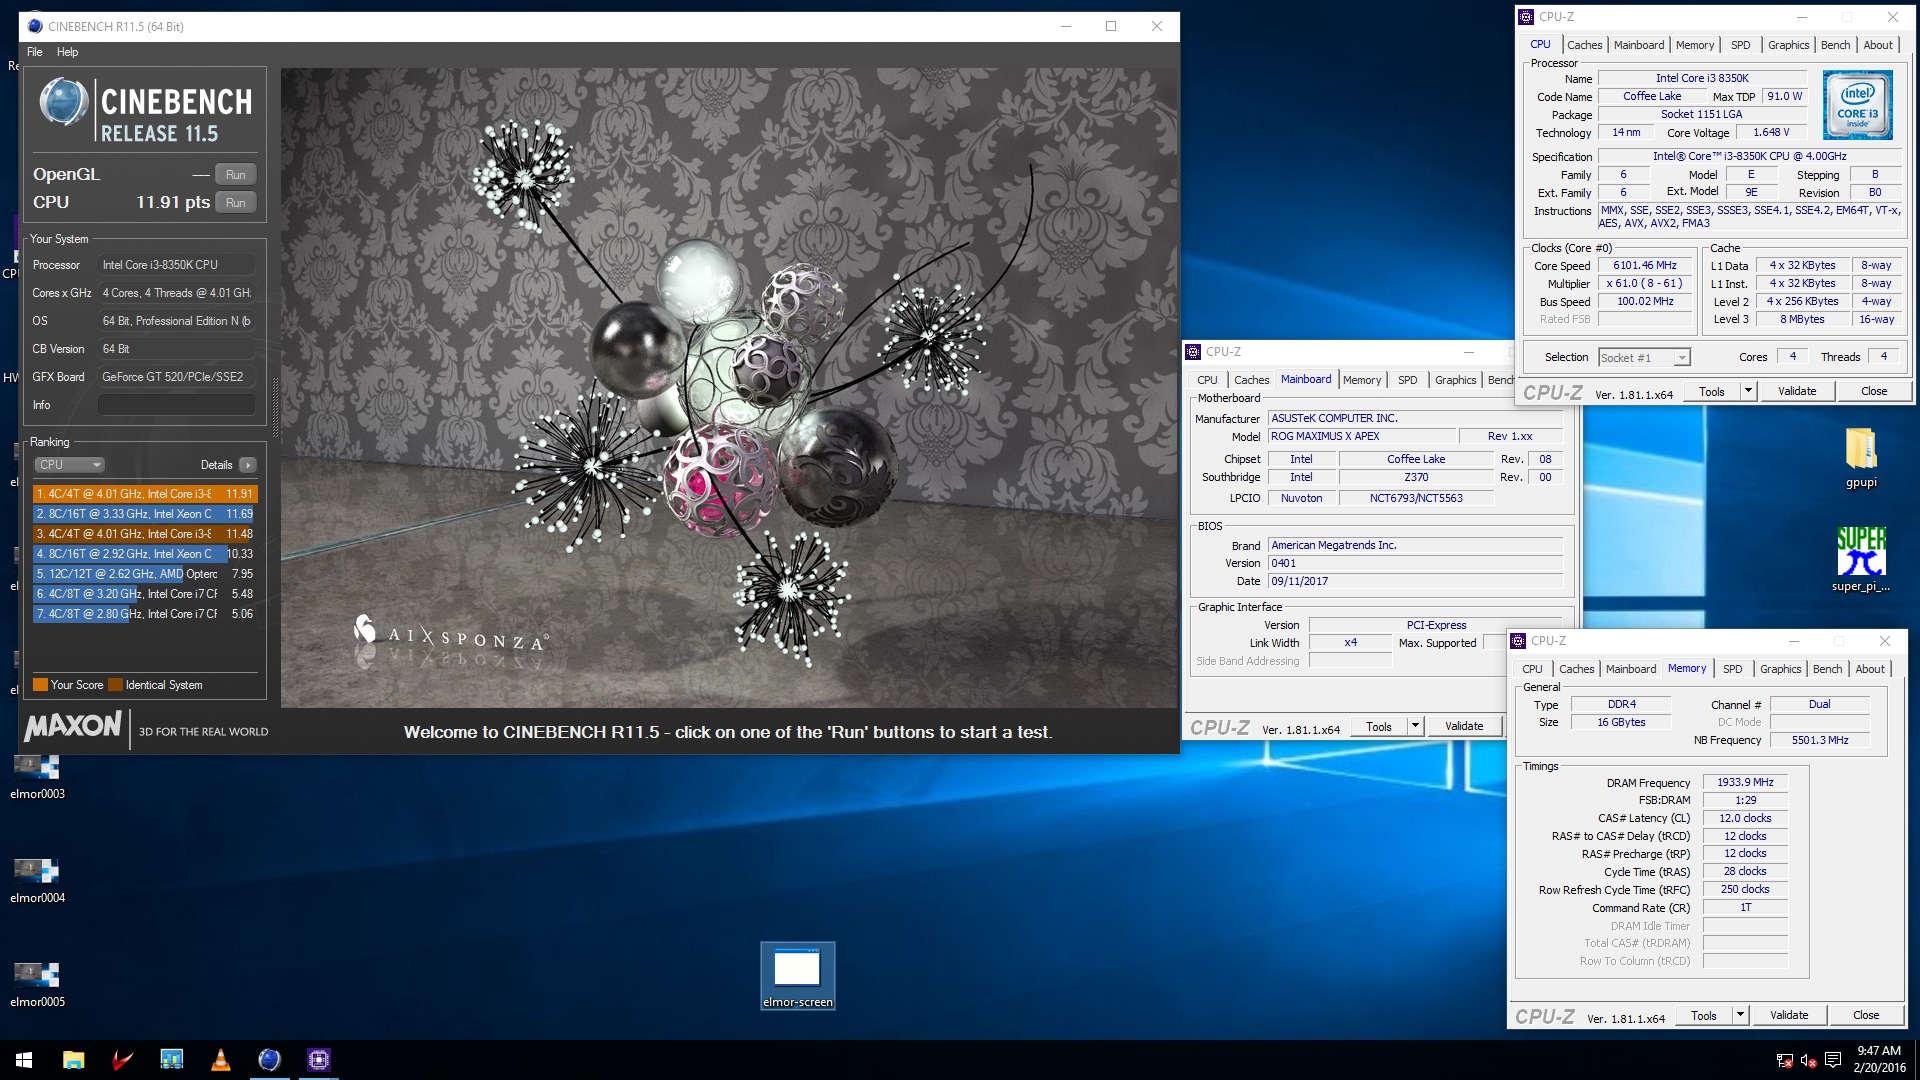This screenshot has width=1920, height=1080.
Task: Expand Tools dropdown arrow in top CPU-Z window
Action: click(x=1748, y=392)
